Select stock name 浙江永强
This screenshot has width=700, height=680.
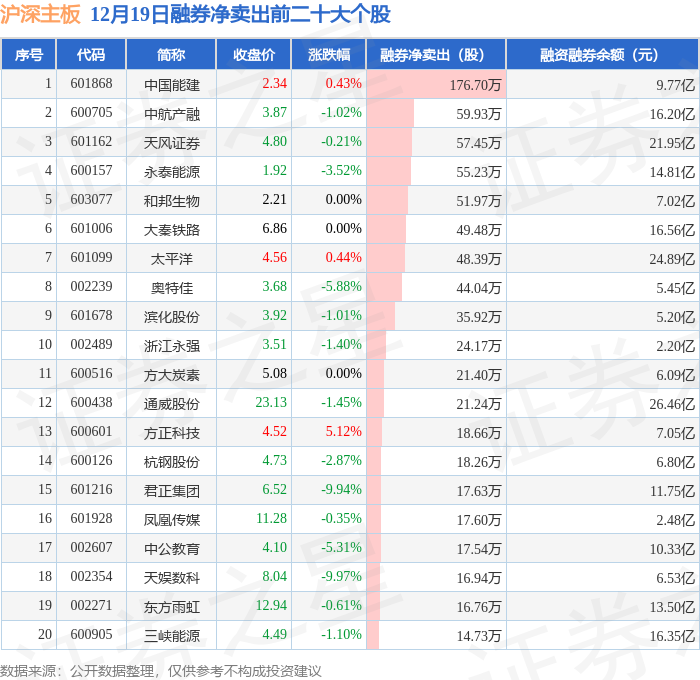tap(172, 346)
